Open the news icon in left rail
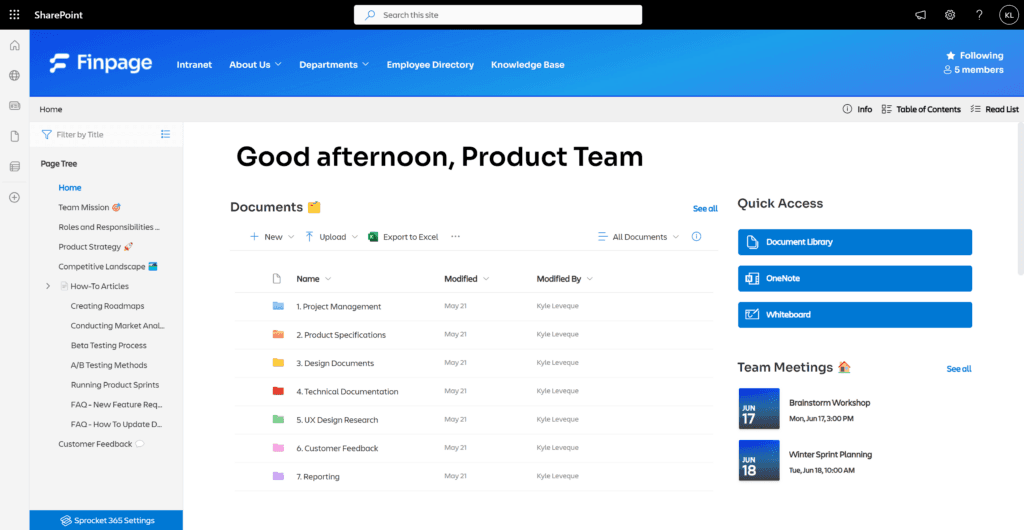 pos(14,105)
